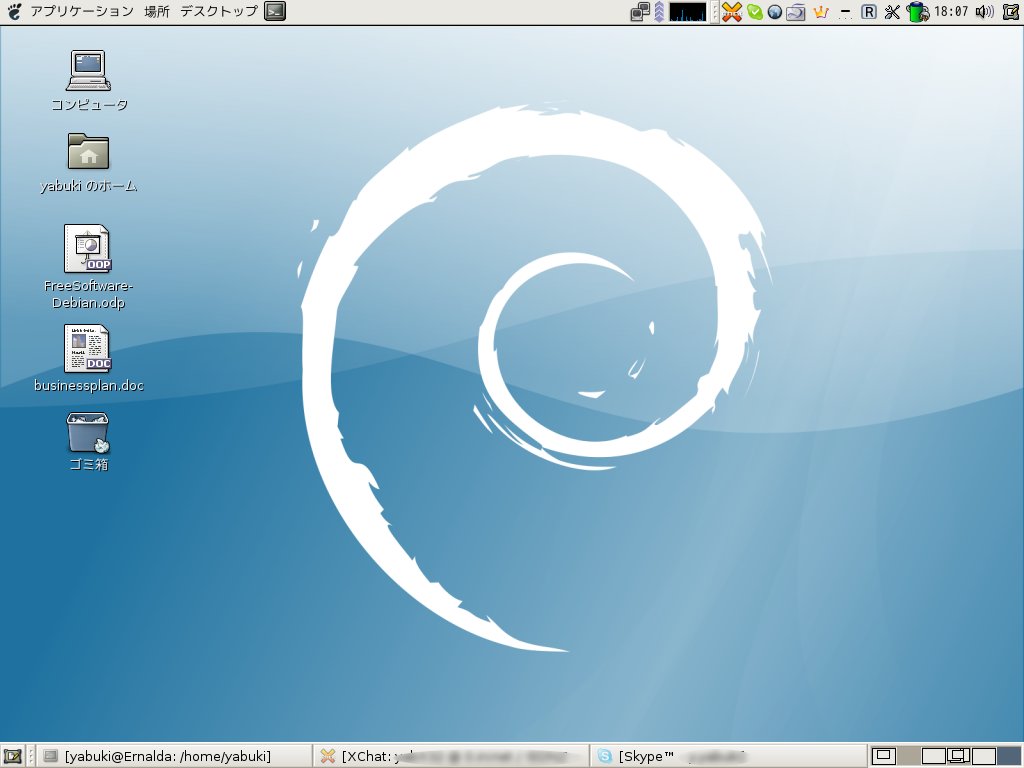Click the GNOME foot logo in the panel
The image size is (1024, 768).
[14, 11]
